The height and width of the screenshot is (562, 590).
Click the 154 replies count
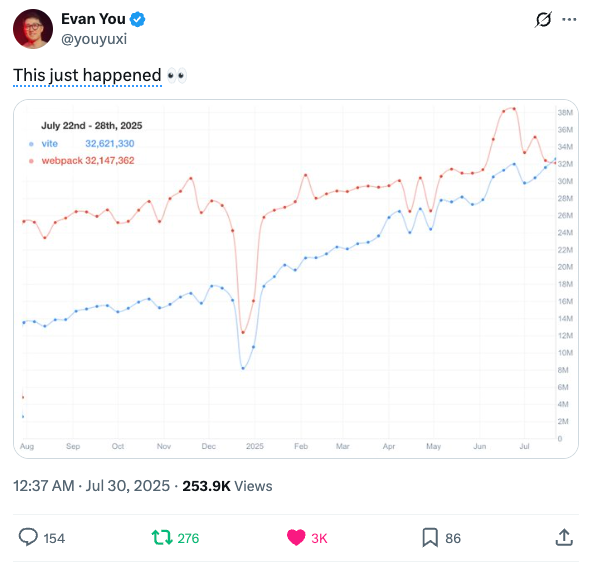coord(54,538)
